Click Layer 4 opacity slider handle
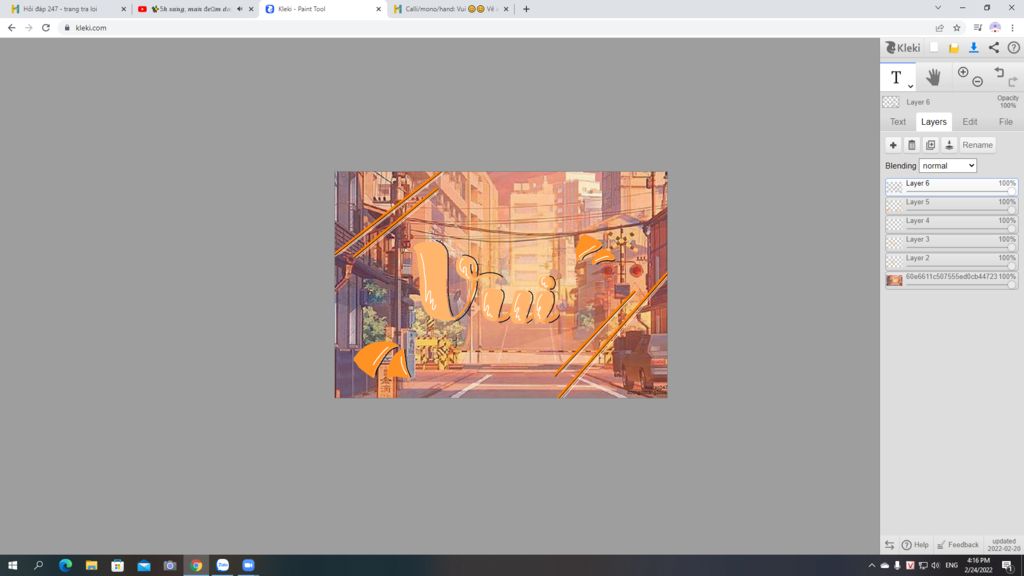The height and width of the screenshot is (576, 1024). (x=1012, y=229)
